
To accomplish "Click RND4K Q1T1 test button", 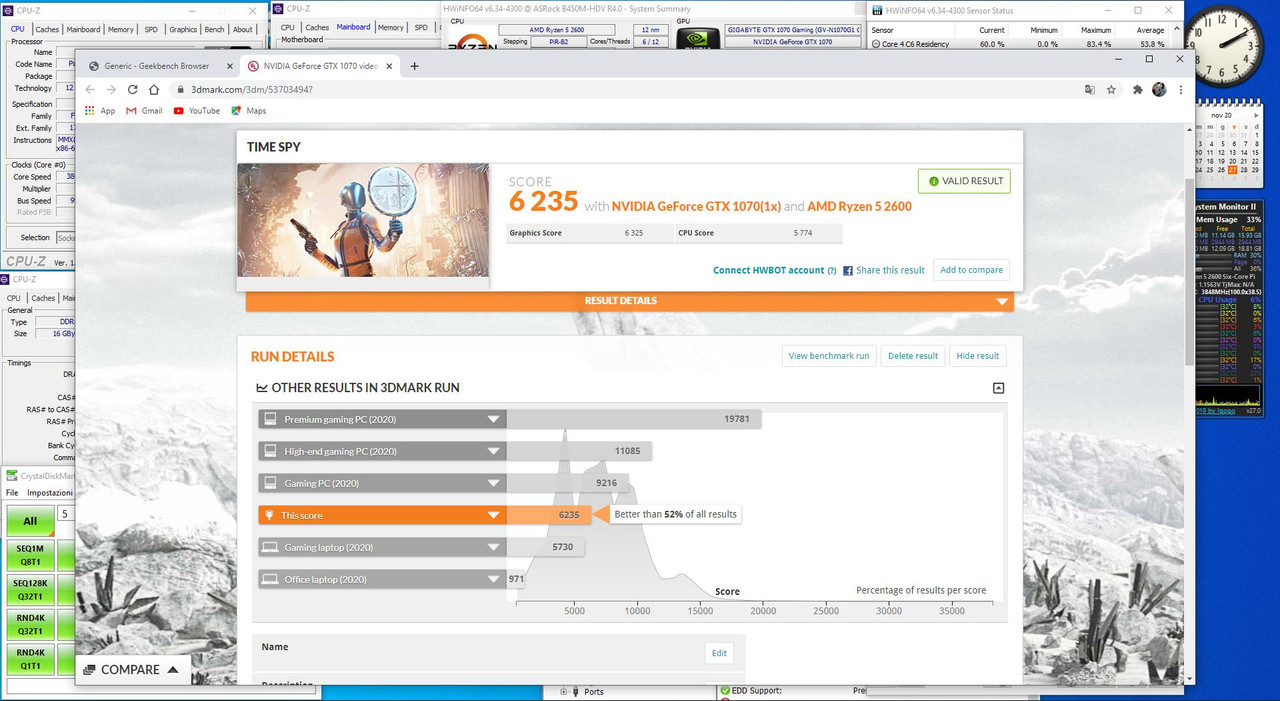I will point(30,659).
